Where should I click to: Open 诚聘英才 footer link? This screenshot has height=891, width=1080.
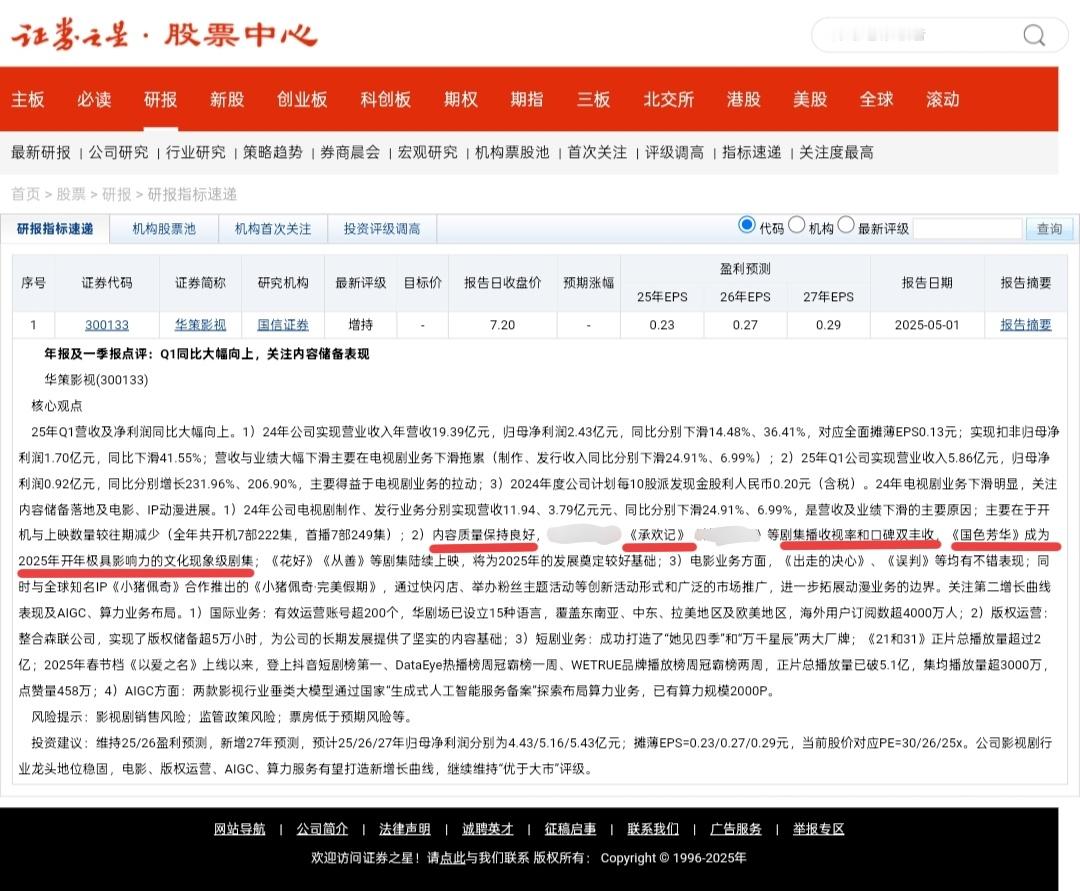(x=488, y=829)
